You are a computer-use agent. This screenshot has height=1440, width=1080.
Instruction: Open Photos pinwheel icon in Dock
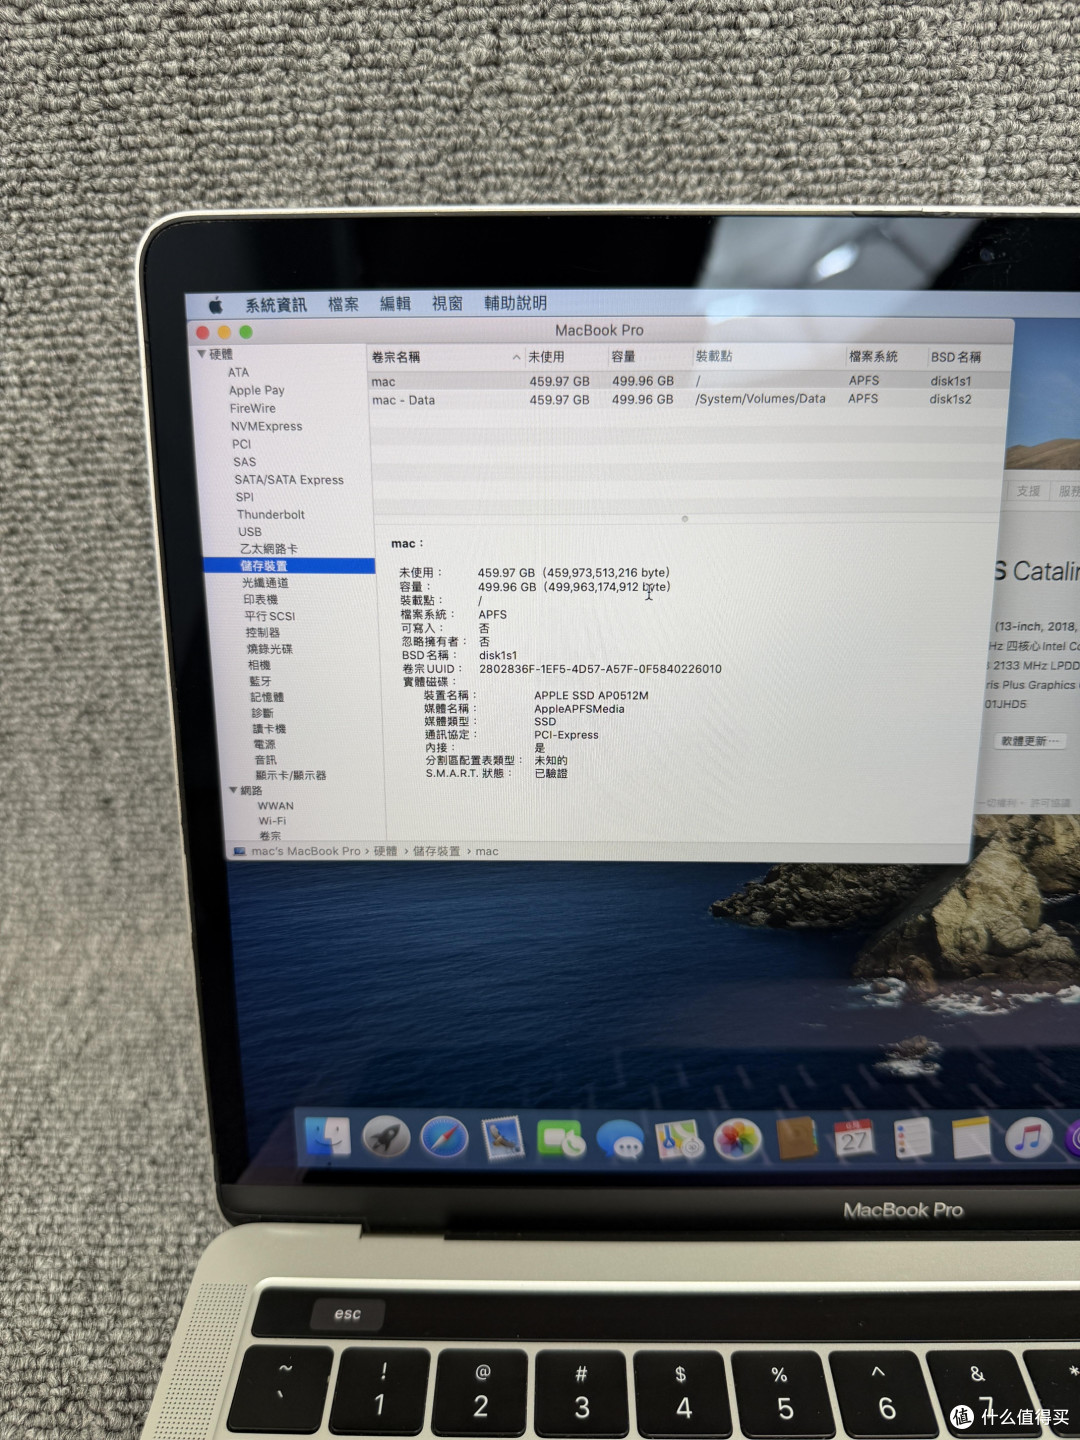click(x=738, y=1139)
